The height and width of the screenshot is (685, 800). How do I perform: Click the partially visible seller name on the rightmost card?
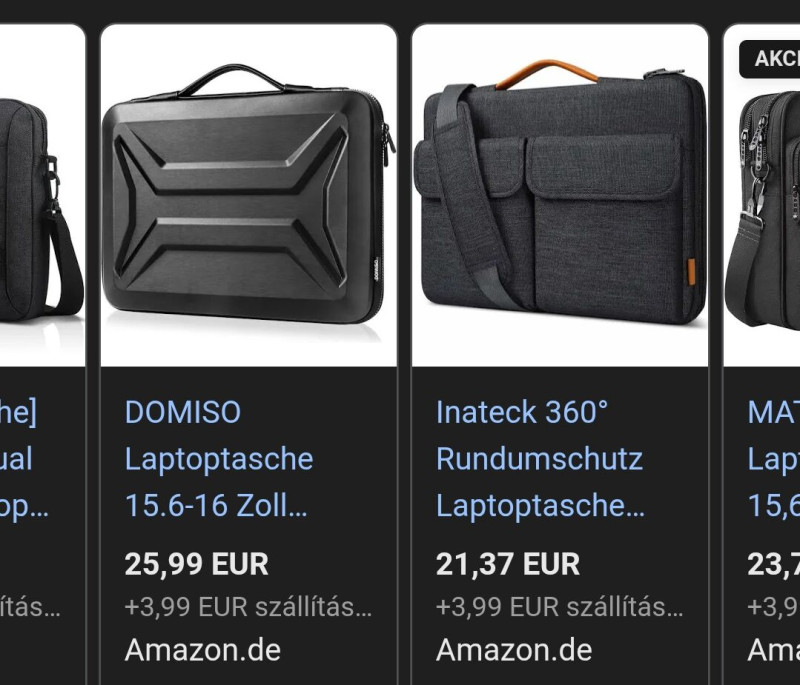773,650
